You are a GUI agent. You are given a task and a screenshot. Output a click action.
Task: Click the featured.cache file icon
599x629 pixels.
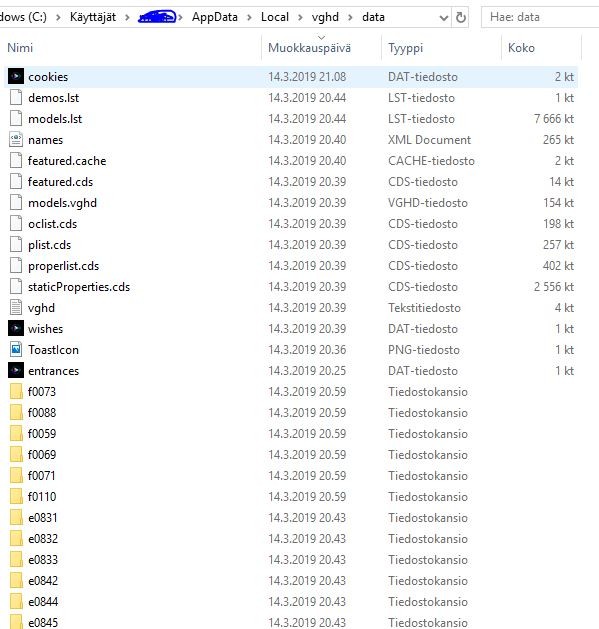[x=16, y=160]
